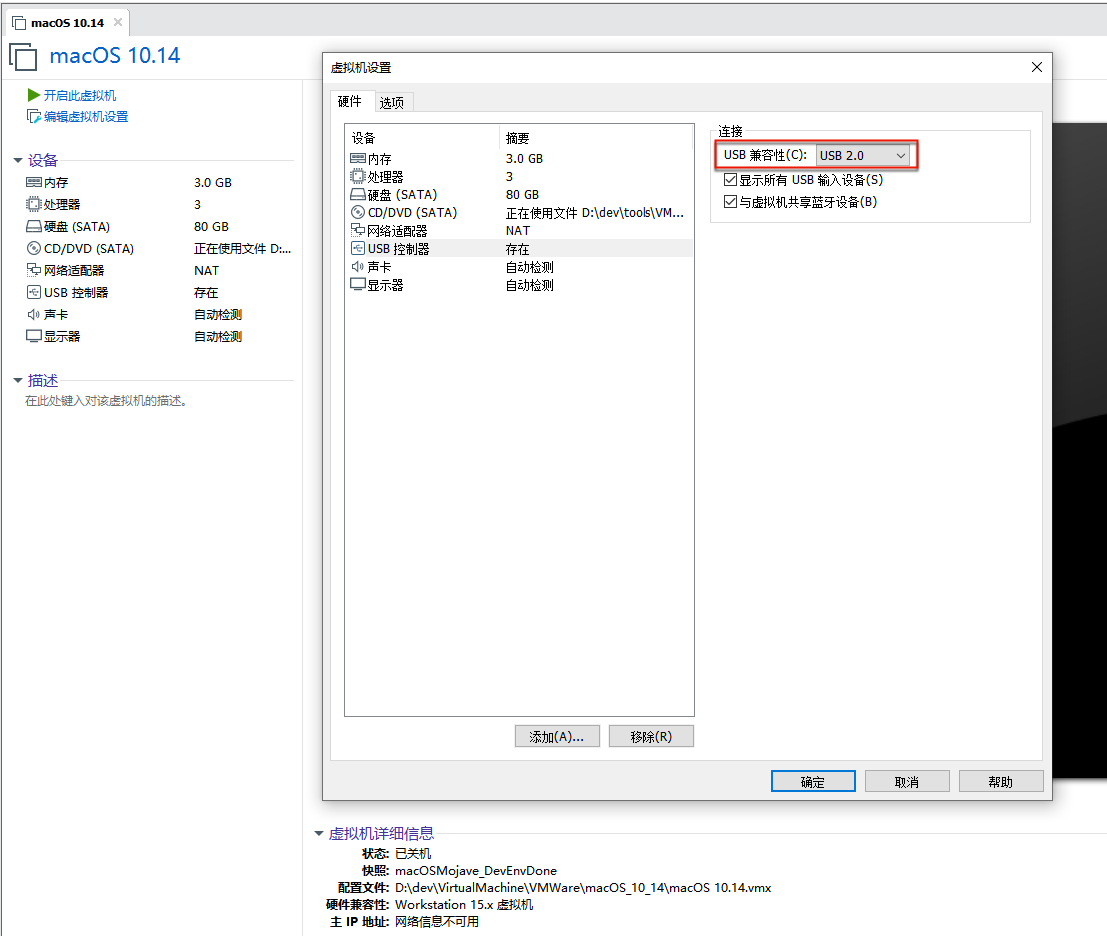This screenshot has height=936, width=1107.
Task: Open the USB 兼容性 dropdown
Action: coord(863,155)
